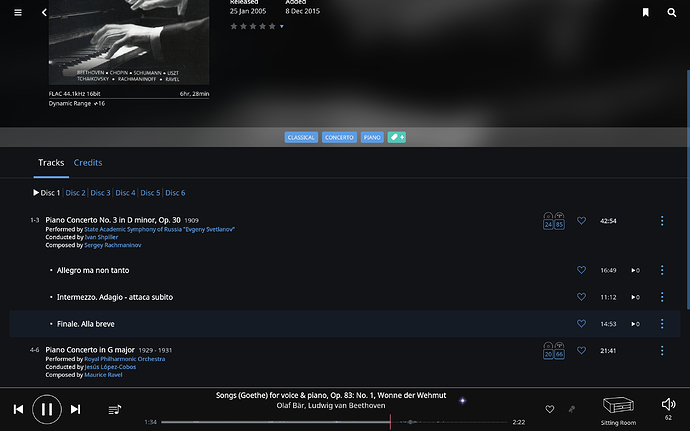
Task: Click the page vertical scrollbar
Action: tap(688, 189)
